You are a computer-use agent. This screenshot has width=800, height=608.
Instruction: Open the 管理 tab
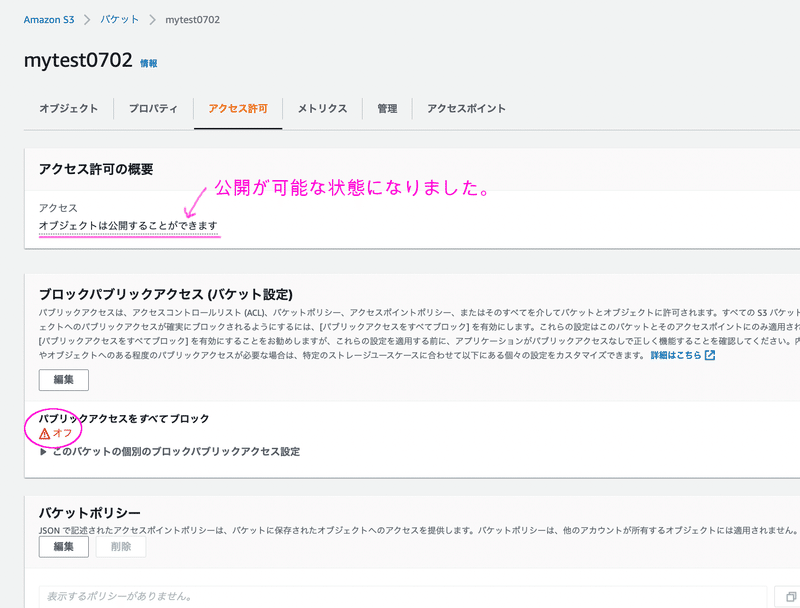[387, 109]
